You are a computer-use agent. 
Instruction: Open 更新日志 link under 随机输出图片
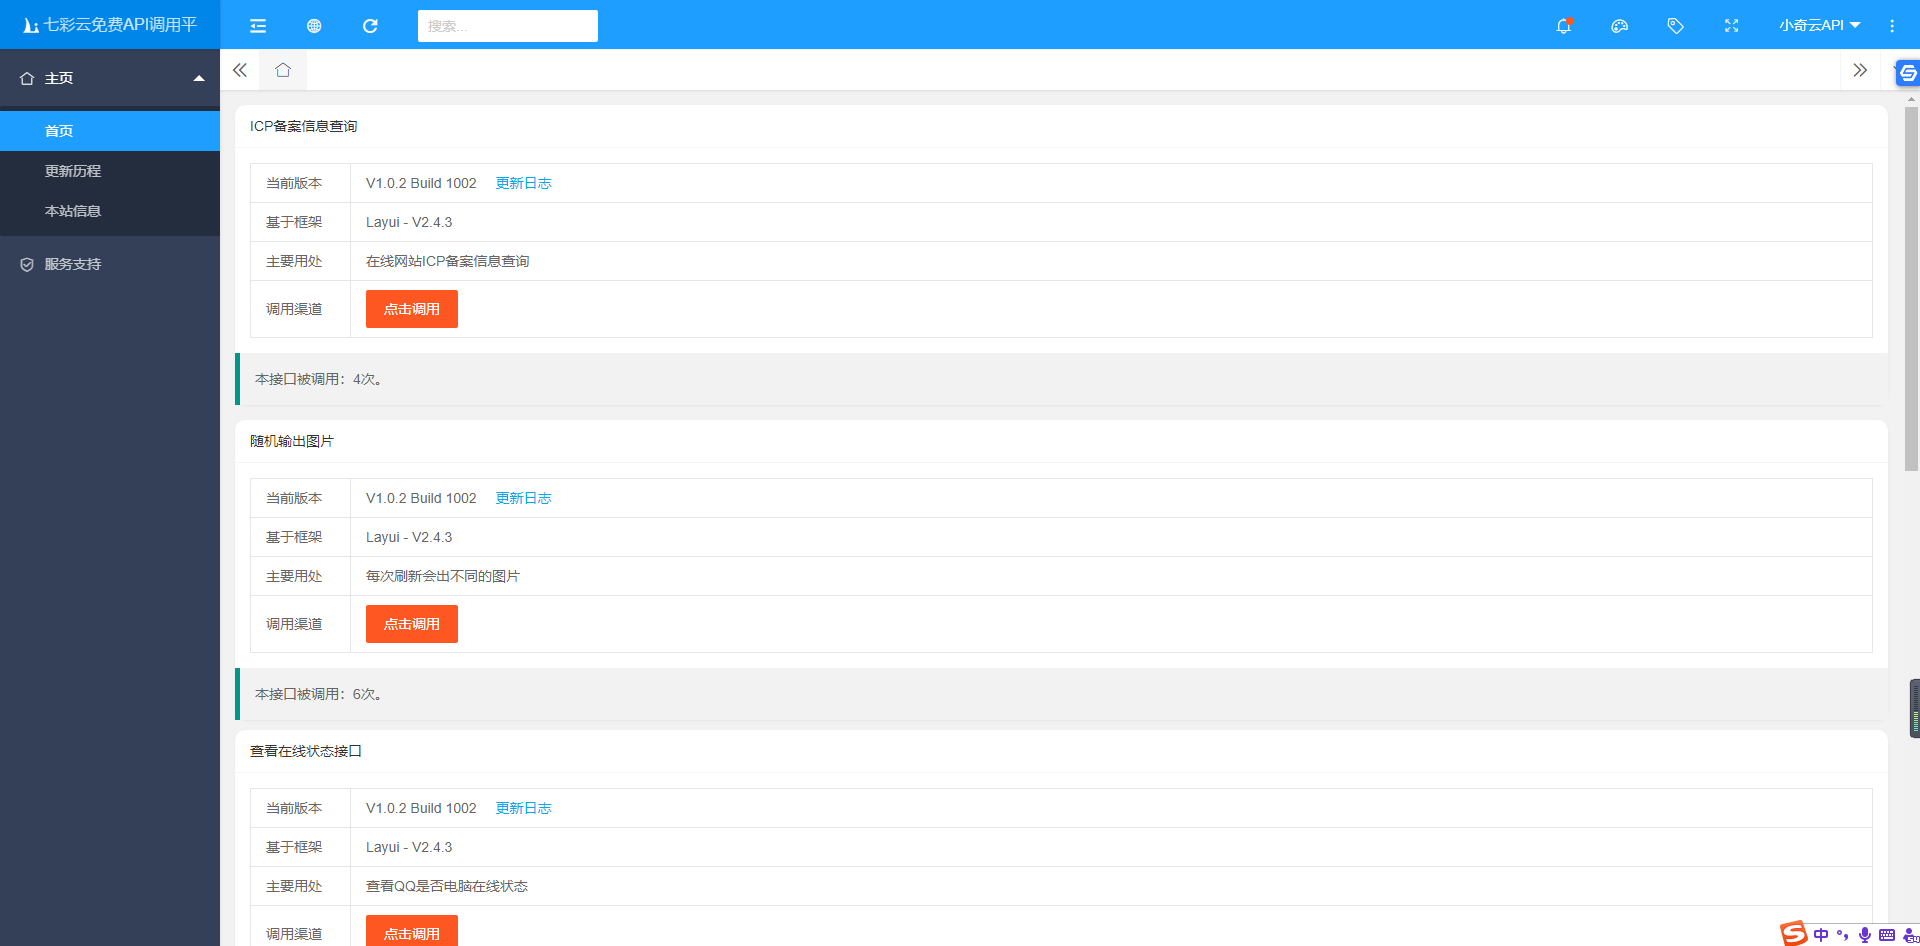pyautogui.click(x=523, y=498)
